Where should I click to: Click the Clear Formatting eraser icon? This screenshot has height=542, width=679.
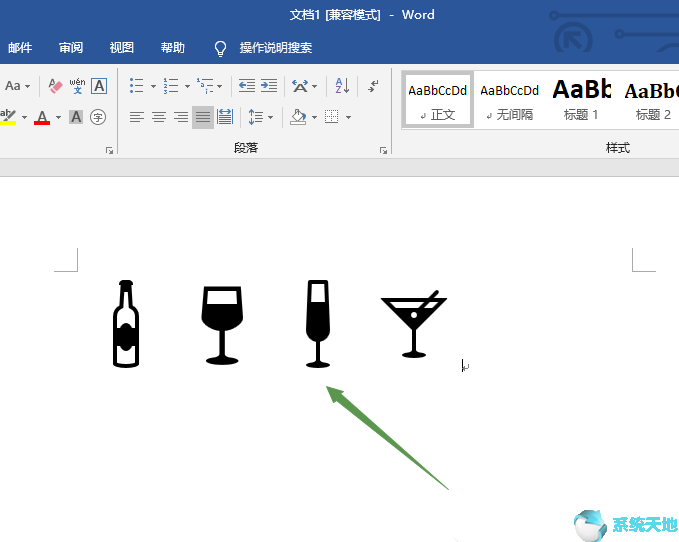(55, 86)
